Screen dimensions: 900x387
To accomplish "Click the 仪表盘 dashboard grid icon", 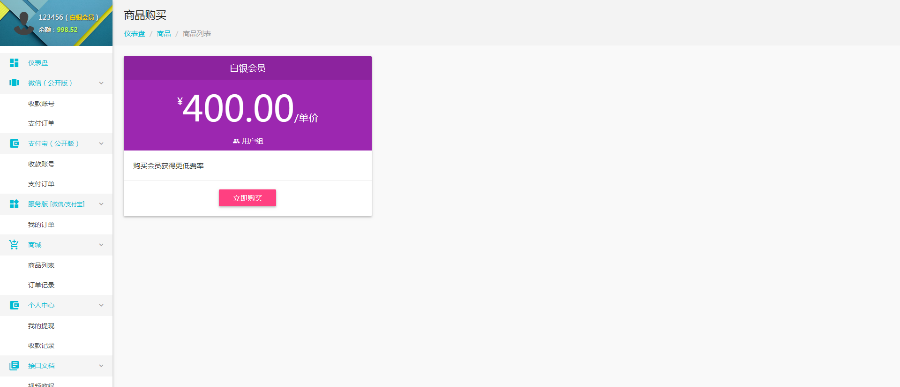I will point(14,63).
